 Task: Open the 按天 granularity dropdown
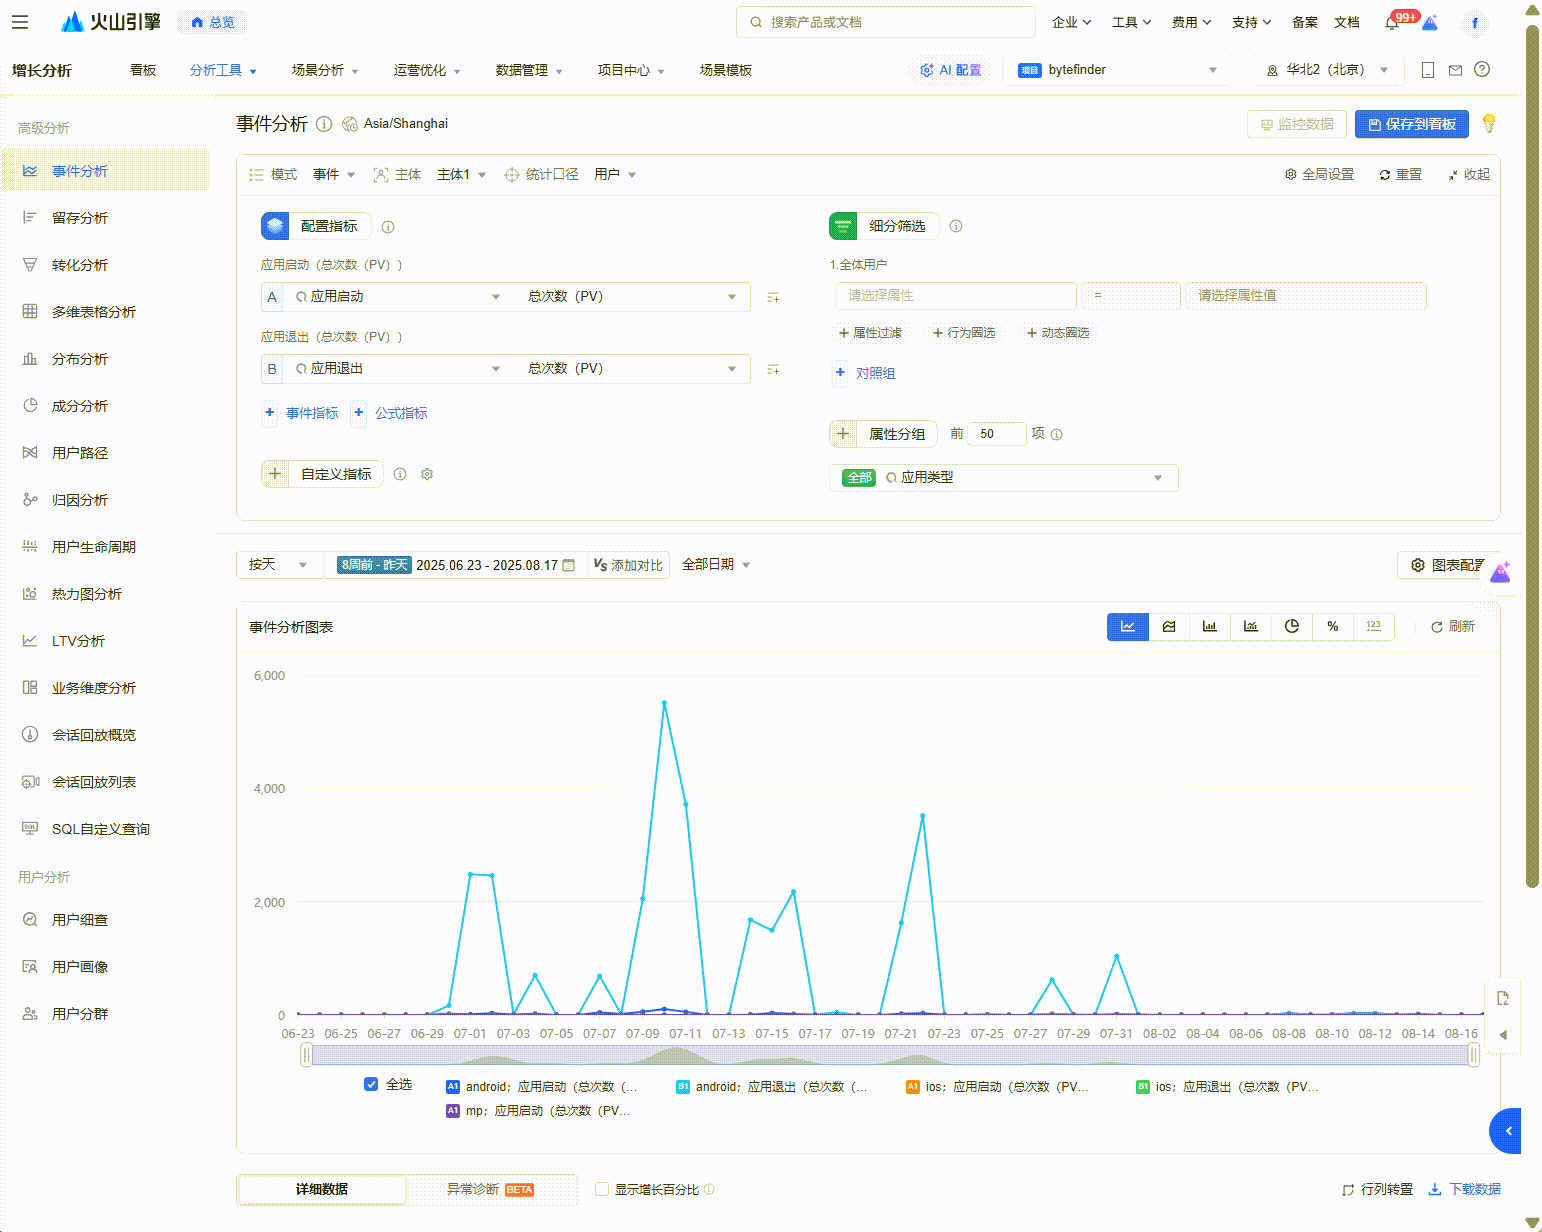click(279, 565)
